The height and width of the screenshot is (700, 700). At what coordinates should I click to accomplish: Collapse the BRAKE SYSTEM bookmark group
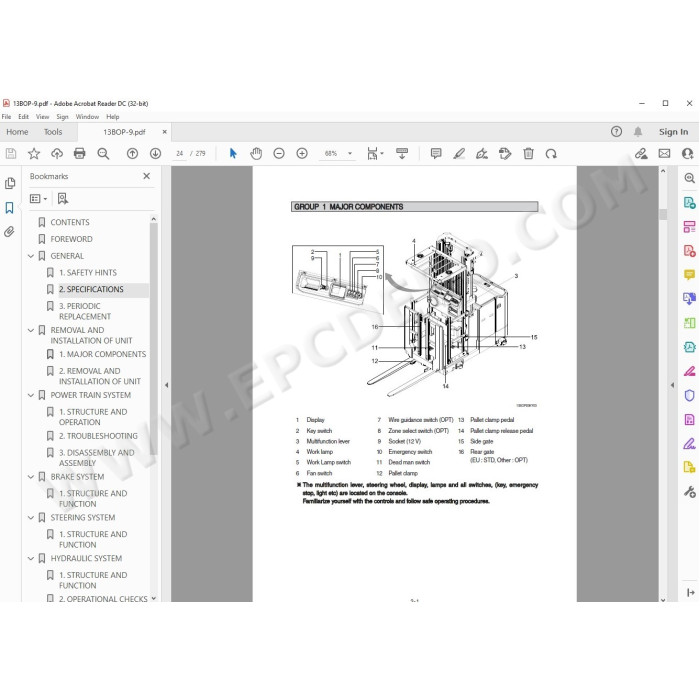(x=31, y=477)
